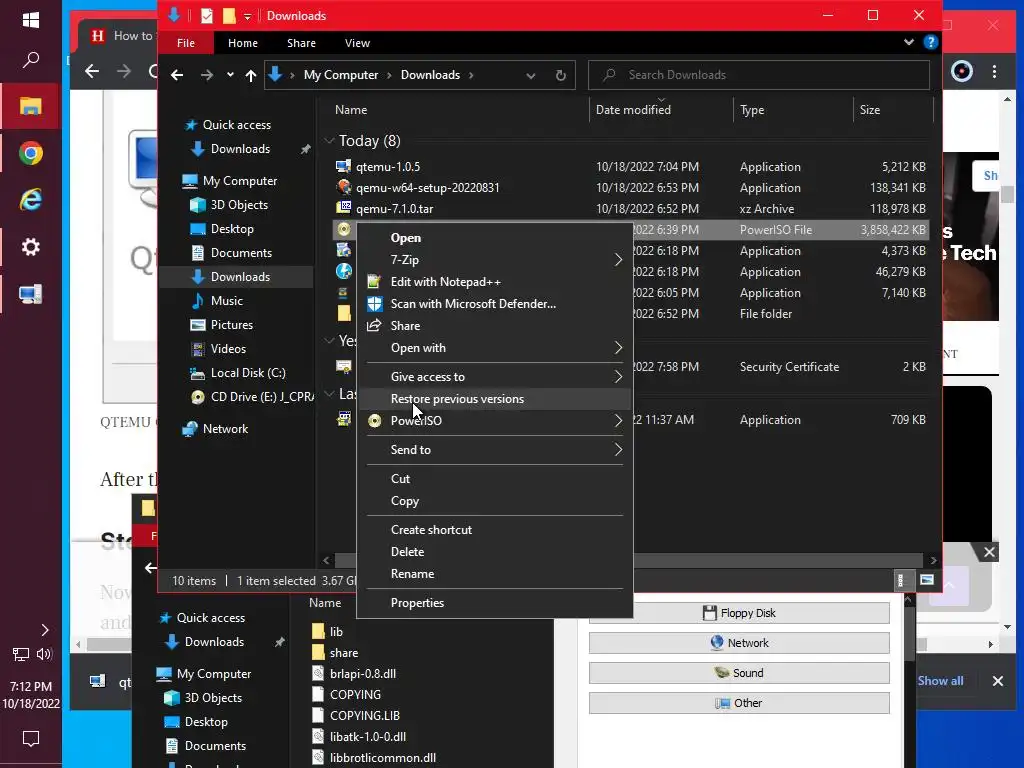Click the Other button

739,703
